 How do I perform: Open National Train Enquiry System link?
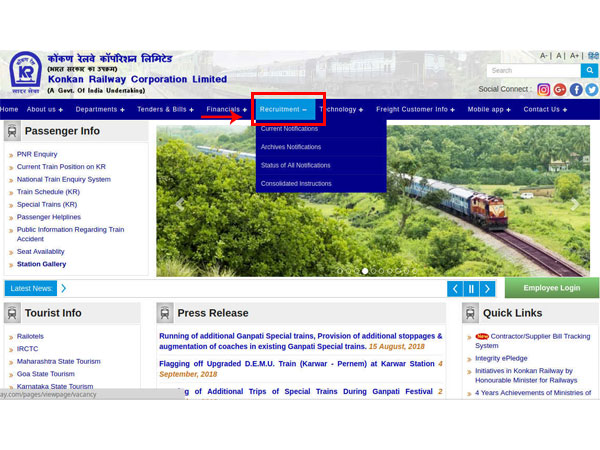pyautogui.click(x=64, y=179)
